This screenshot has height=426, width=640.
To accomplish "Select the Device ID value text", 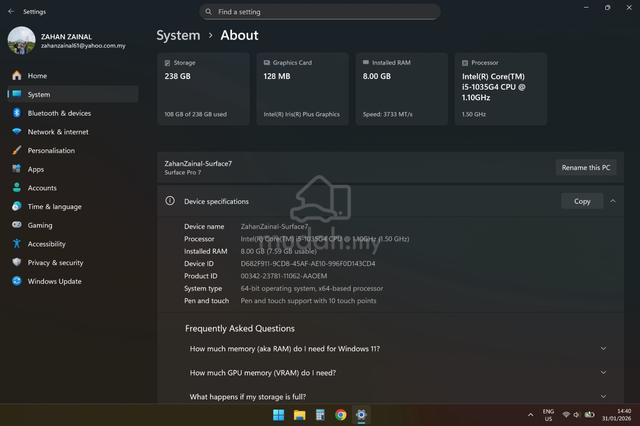I will 308,264.
